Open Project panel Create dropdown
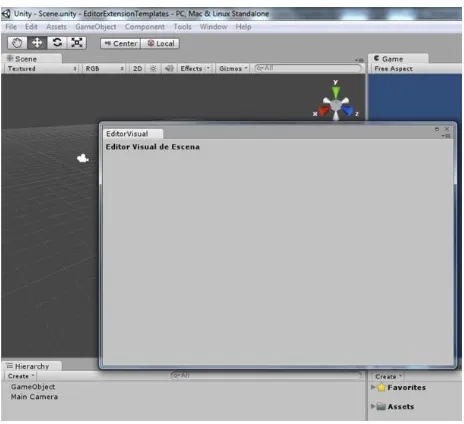Image resolution: width=464 pixels, height=424 pixels. tap(388, 377)
